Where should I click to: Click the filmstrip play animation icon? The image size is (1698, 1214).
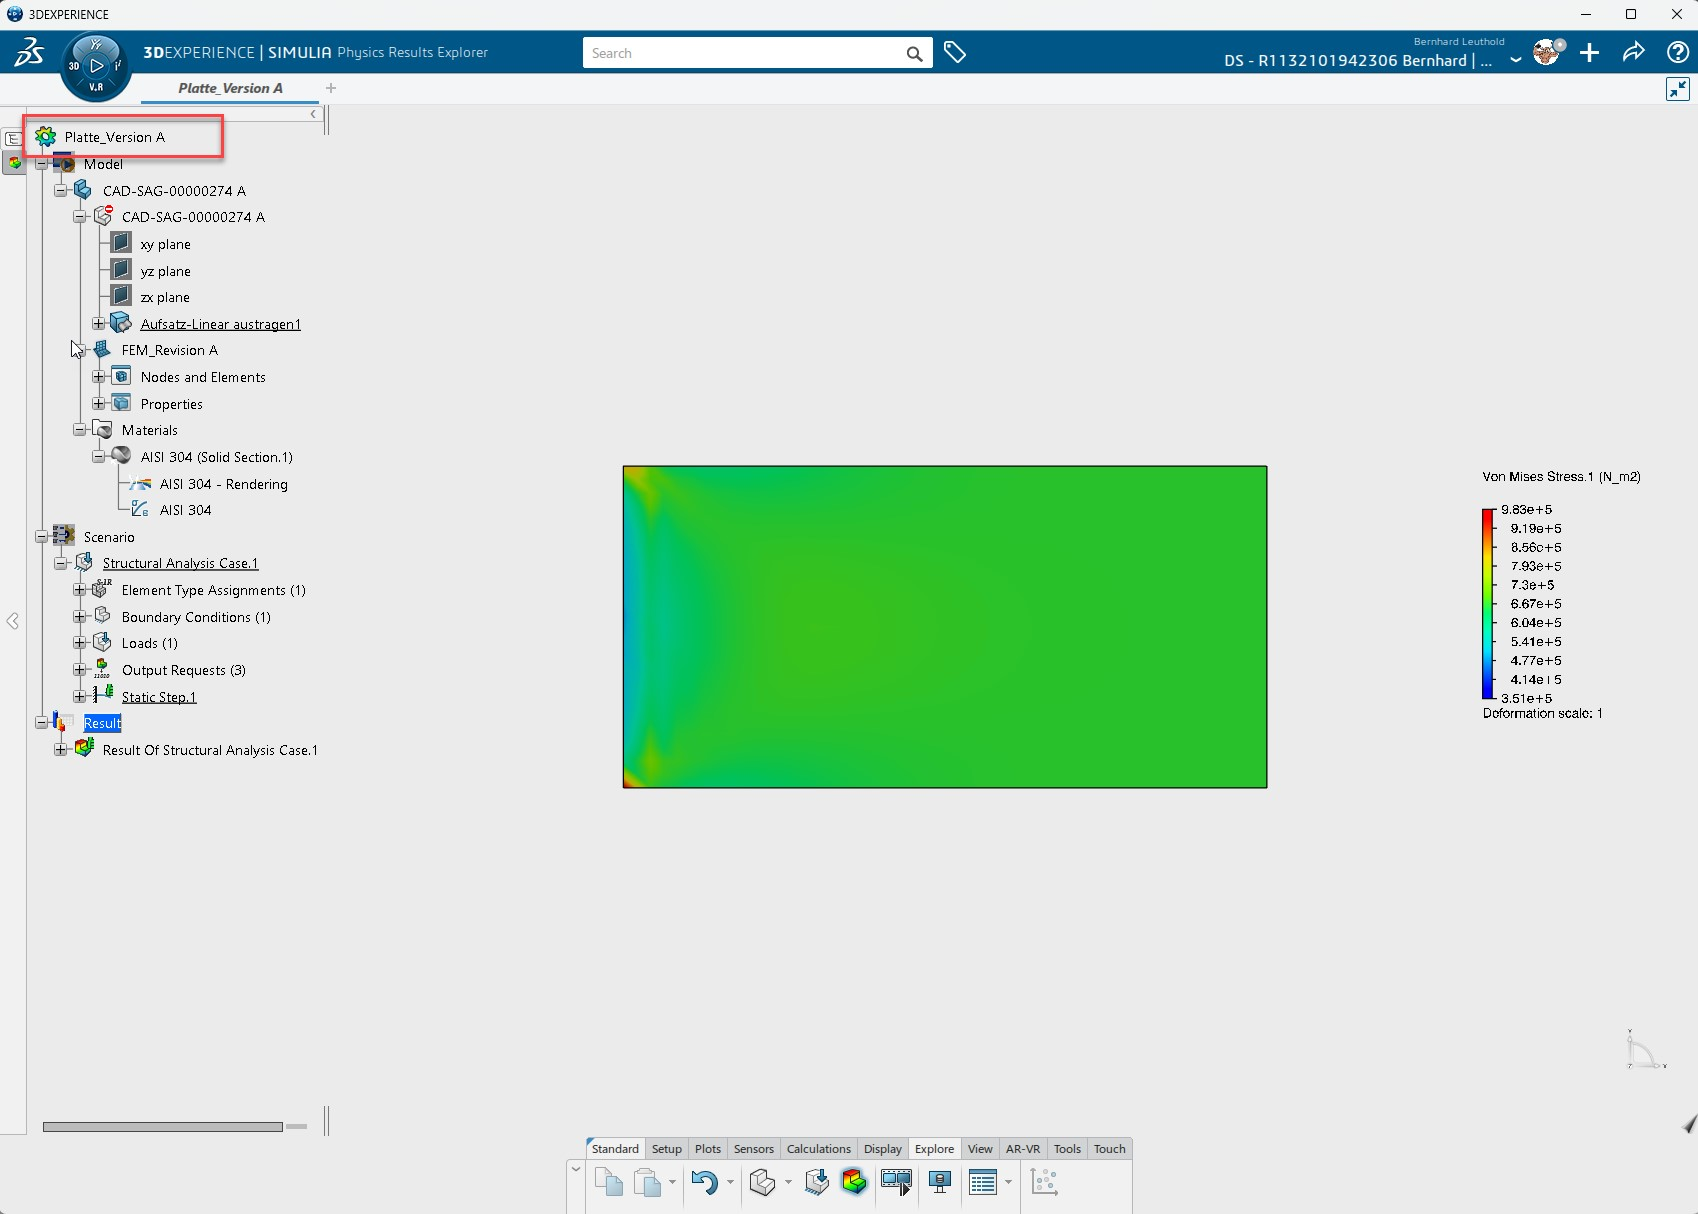(x=896, y=1182)
